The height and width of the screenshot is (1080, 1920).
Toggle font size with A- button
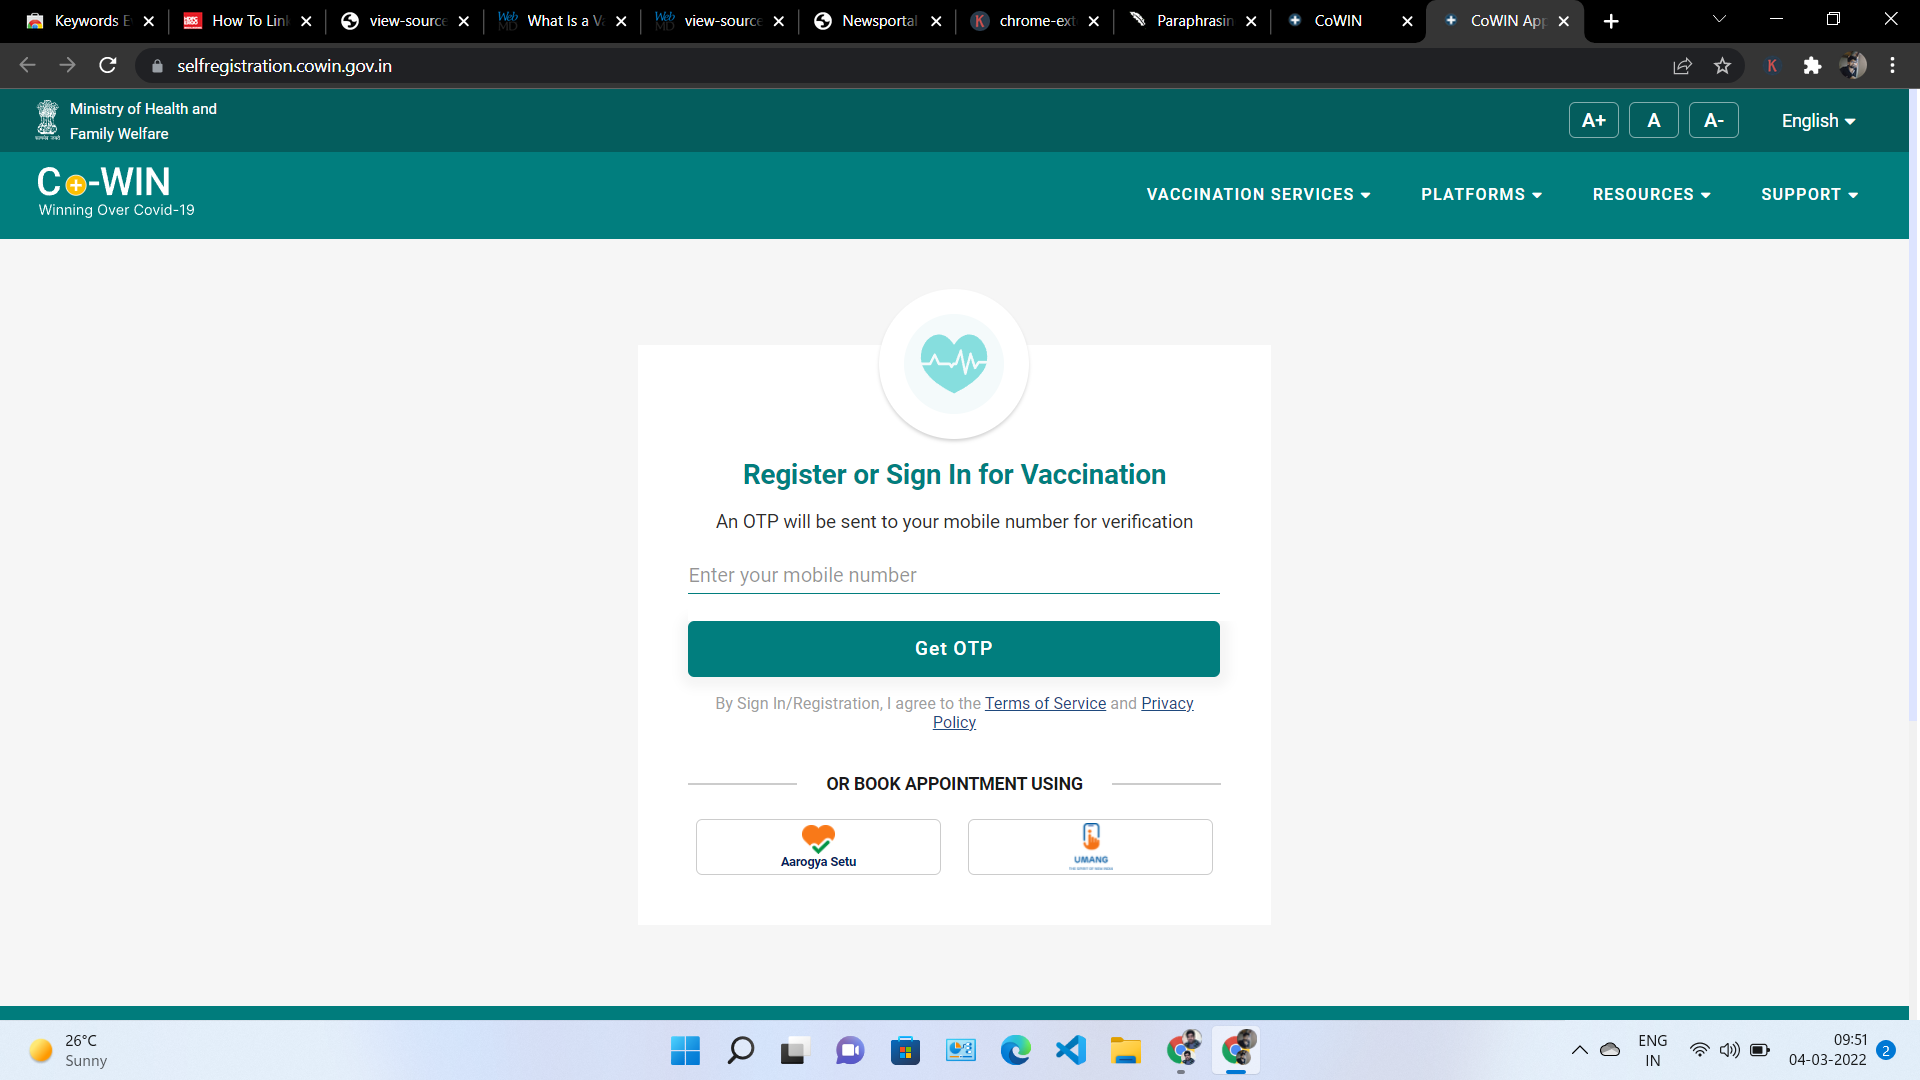point(1714,120)
